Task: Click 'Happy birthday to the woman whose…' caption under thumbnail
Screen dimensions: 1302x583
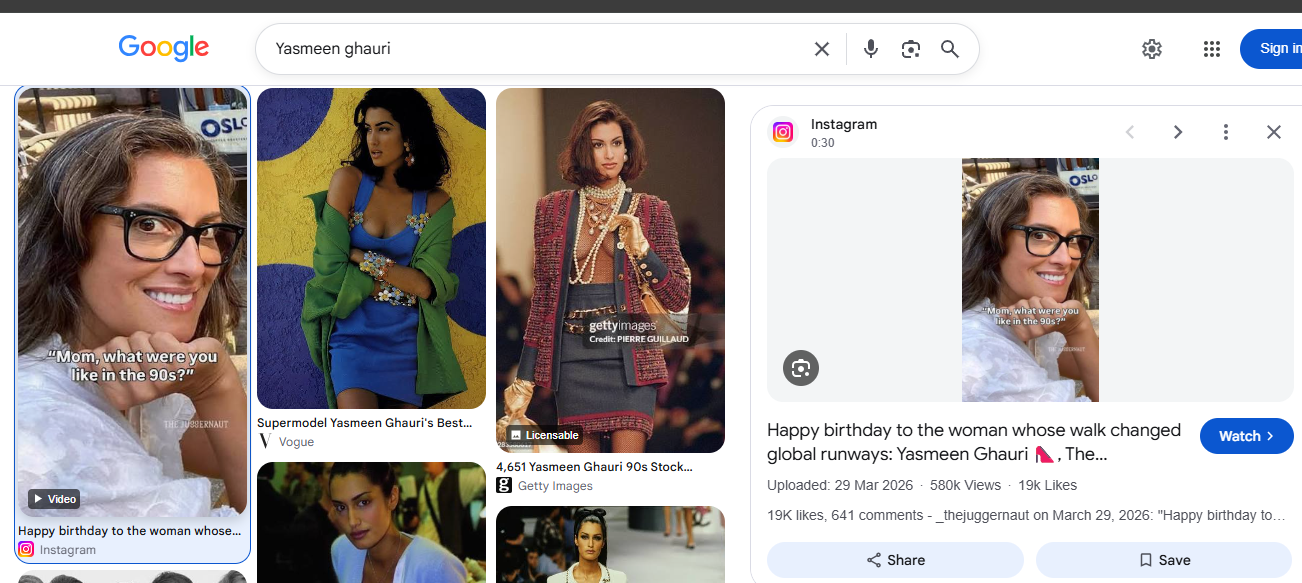Action: tap(130, 531)
